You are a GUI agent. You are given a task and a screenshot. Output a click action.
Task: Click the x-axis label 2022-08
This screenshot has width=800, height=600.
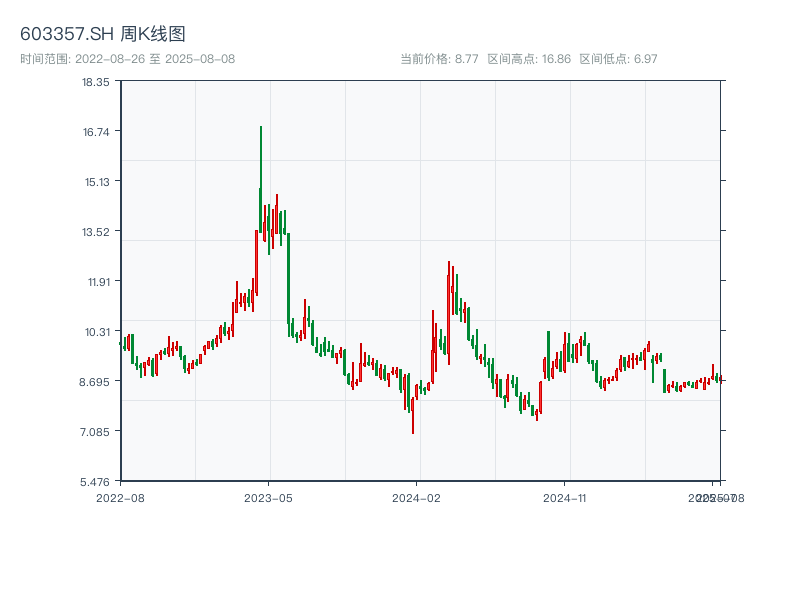pyautogui.click(x=120, y=498)
